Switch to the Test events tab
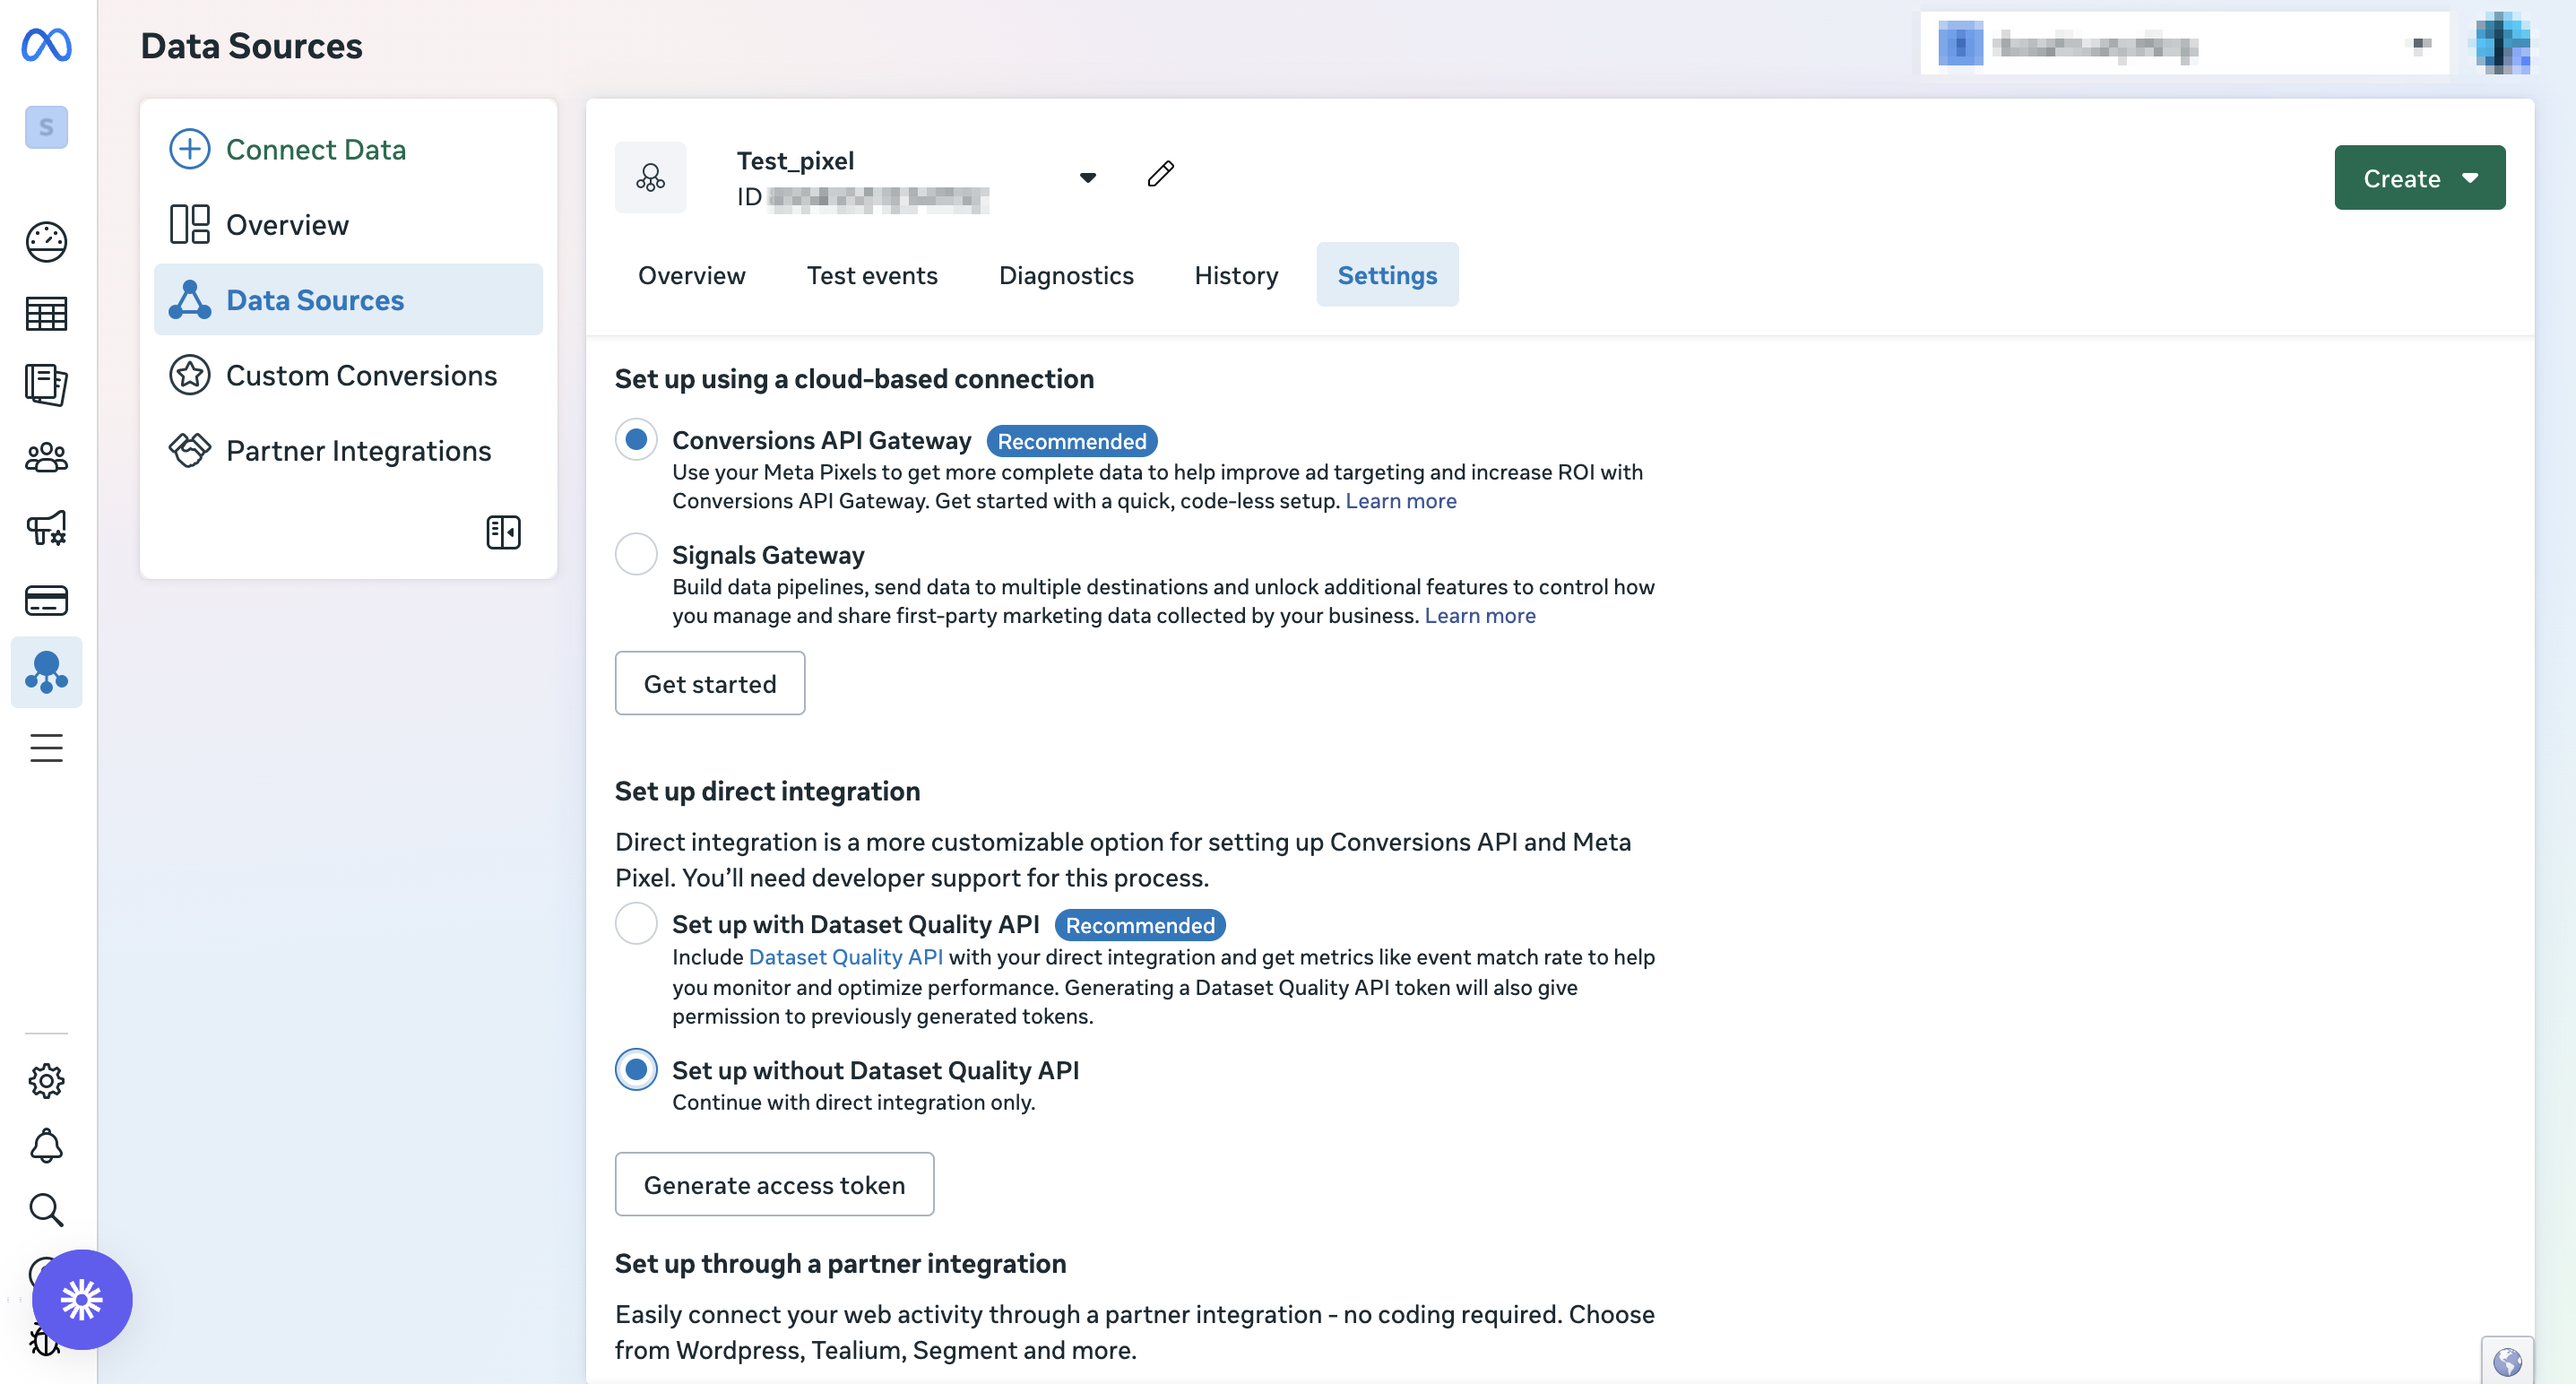The height and width of the screenshot is (1384, 2576). 872,275
